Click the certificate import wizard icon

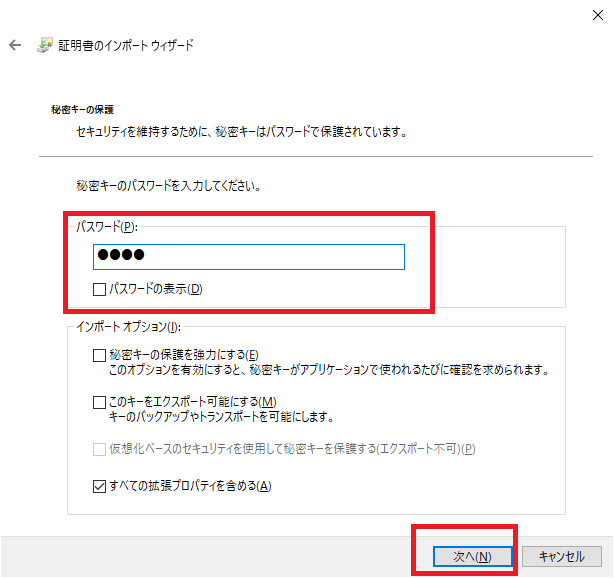45,45
